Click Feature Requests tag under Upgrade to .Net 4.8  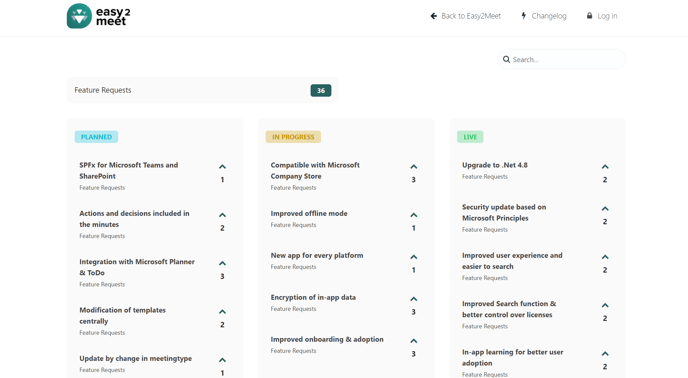pyautogui.click(x=485, y=176)
